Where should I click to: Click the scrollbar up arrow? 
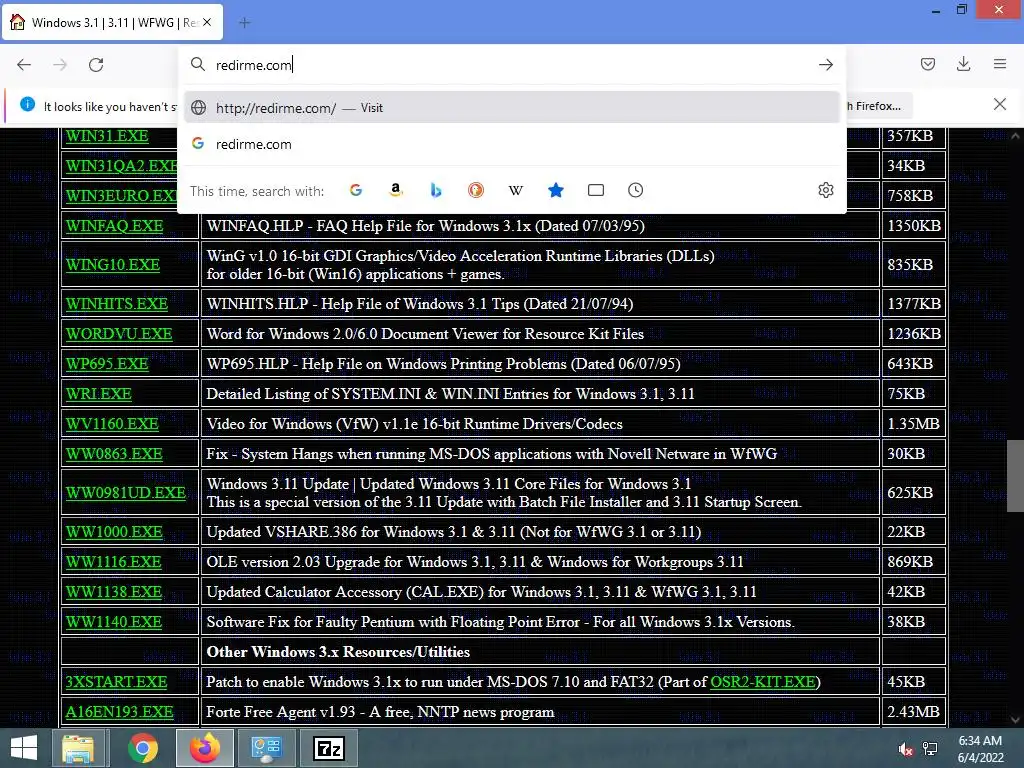click(x=1015, y=136)
